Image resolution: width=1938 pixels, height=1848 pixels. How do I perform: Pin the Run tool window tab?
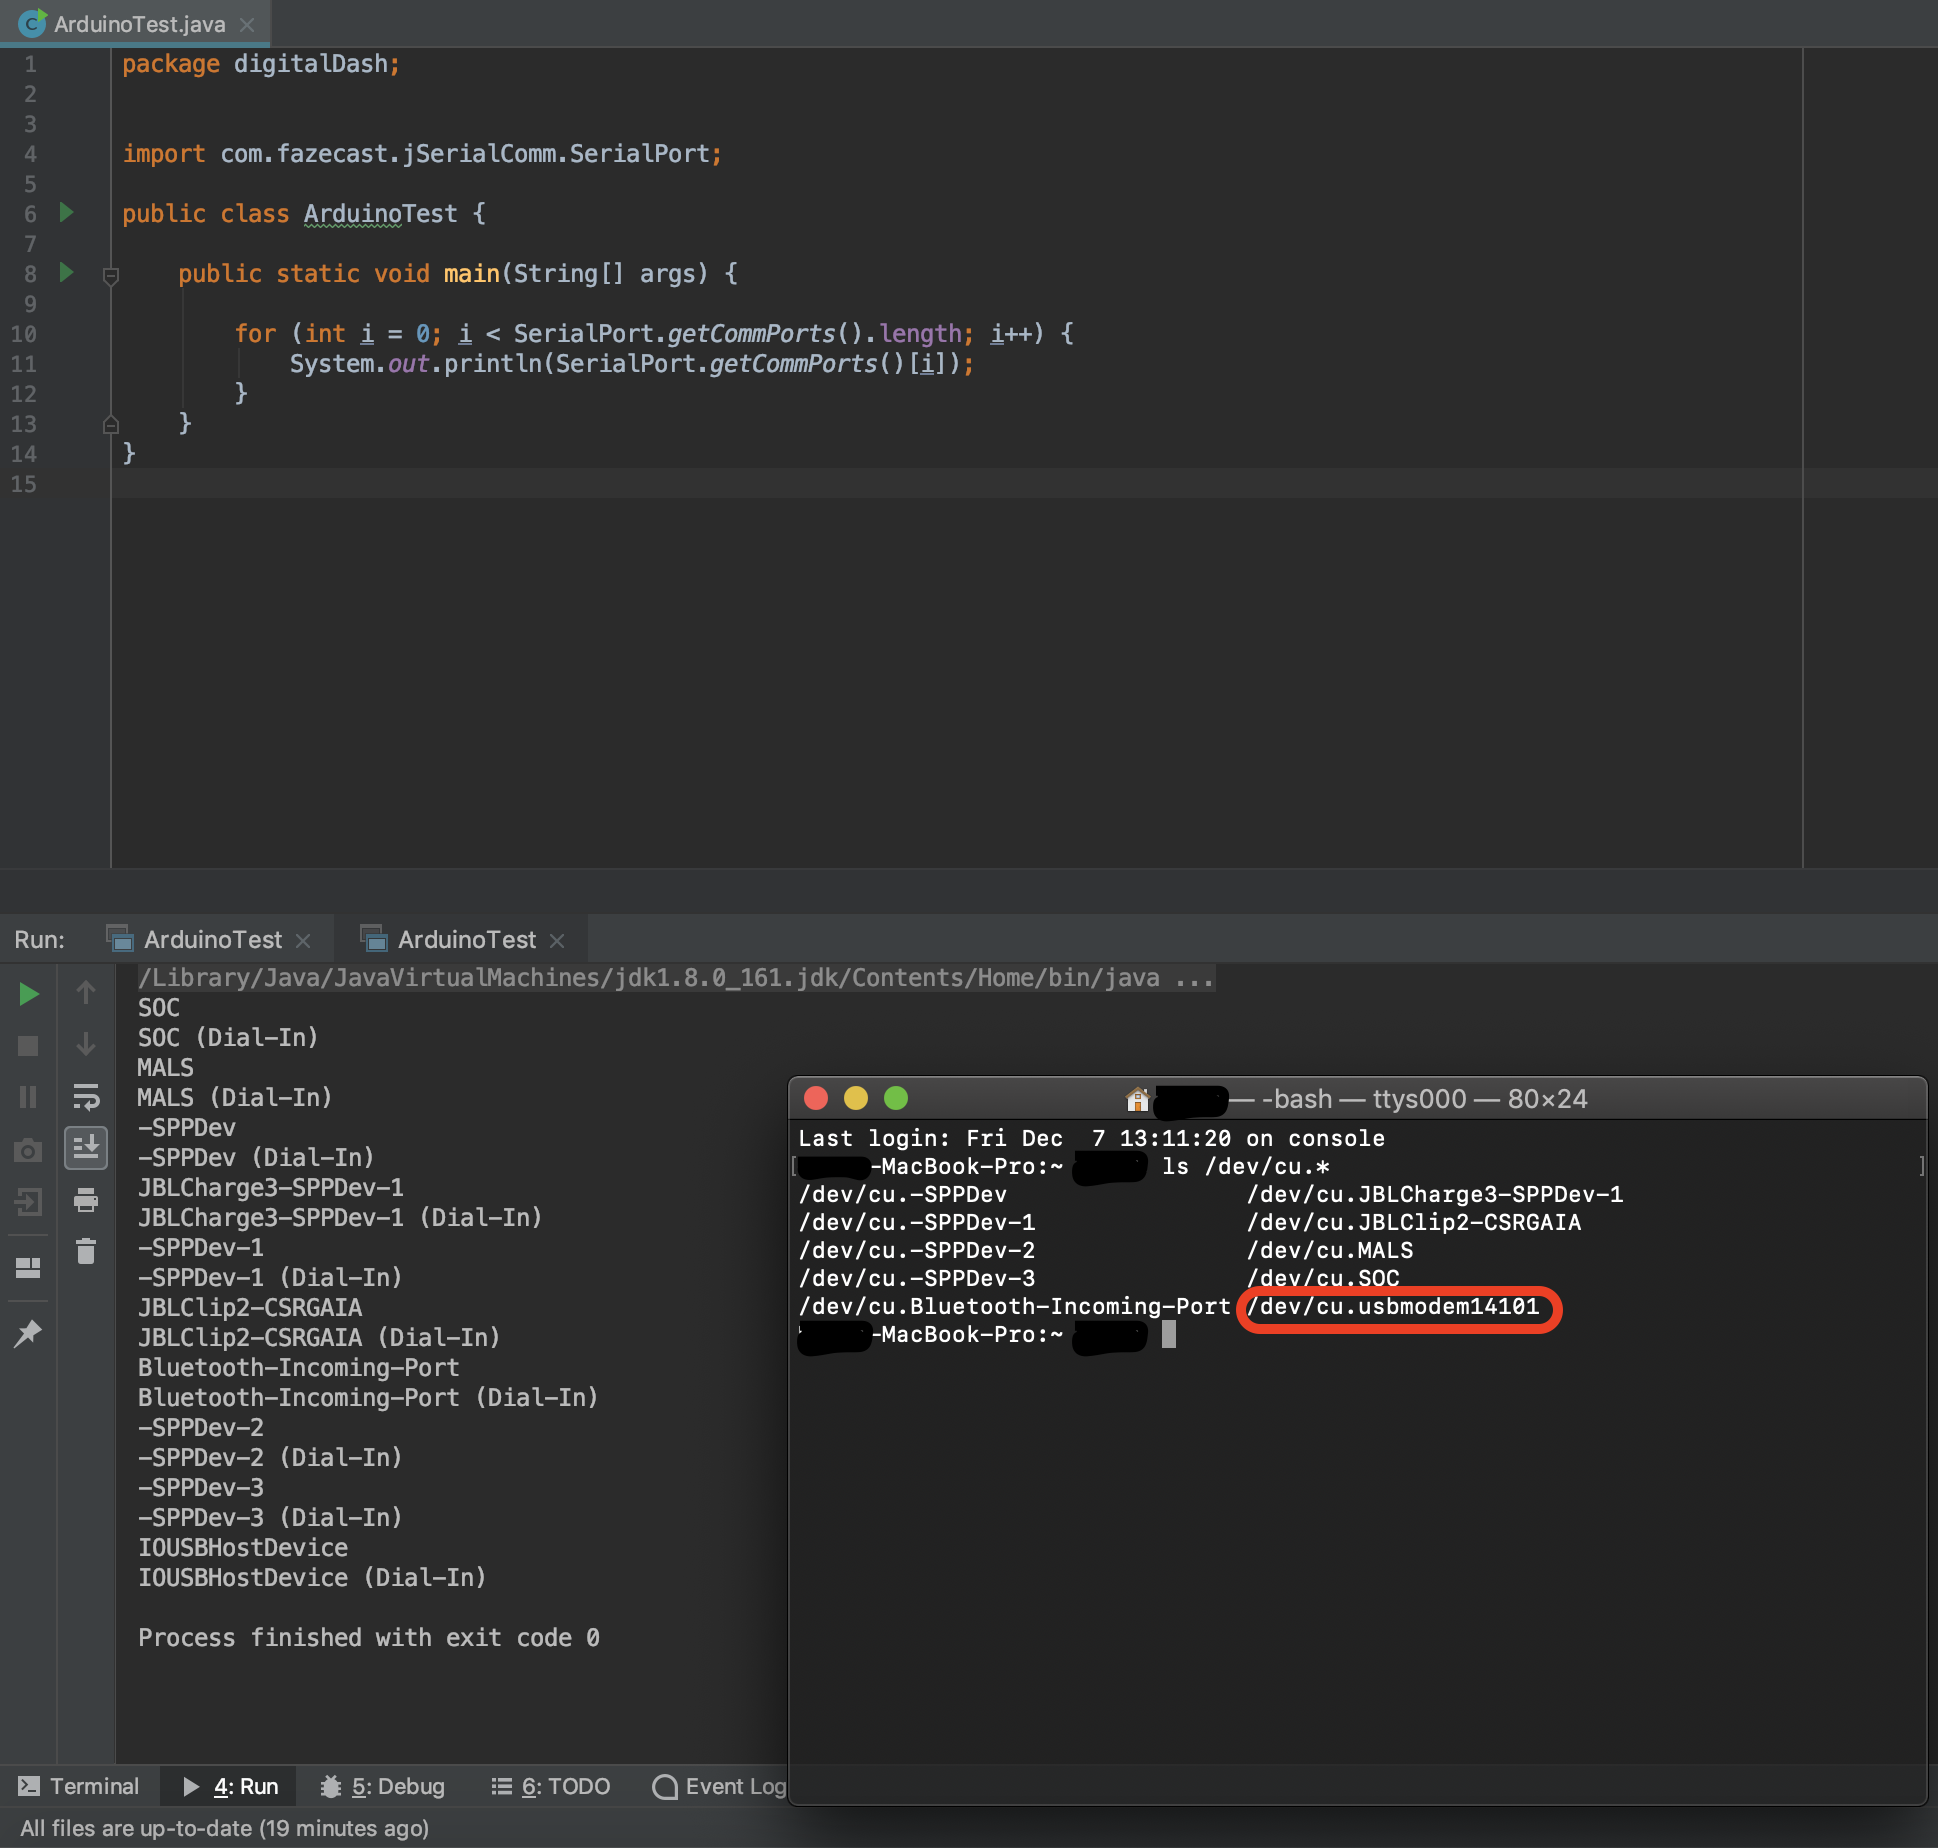27,1333
